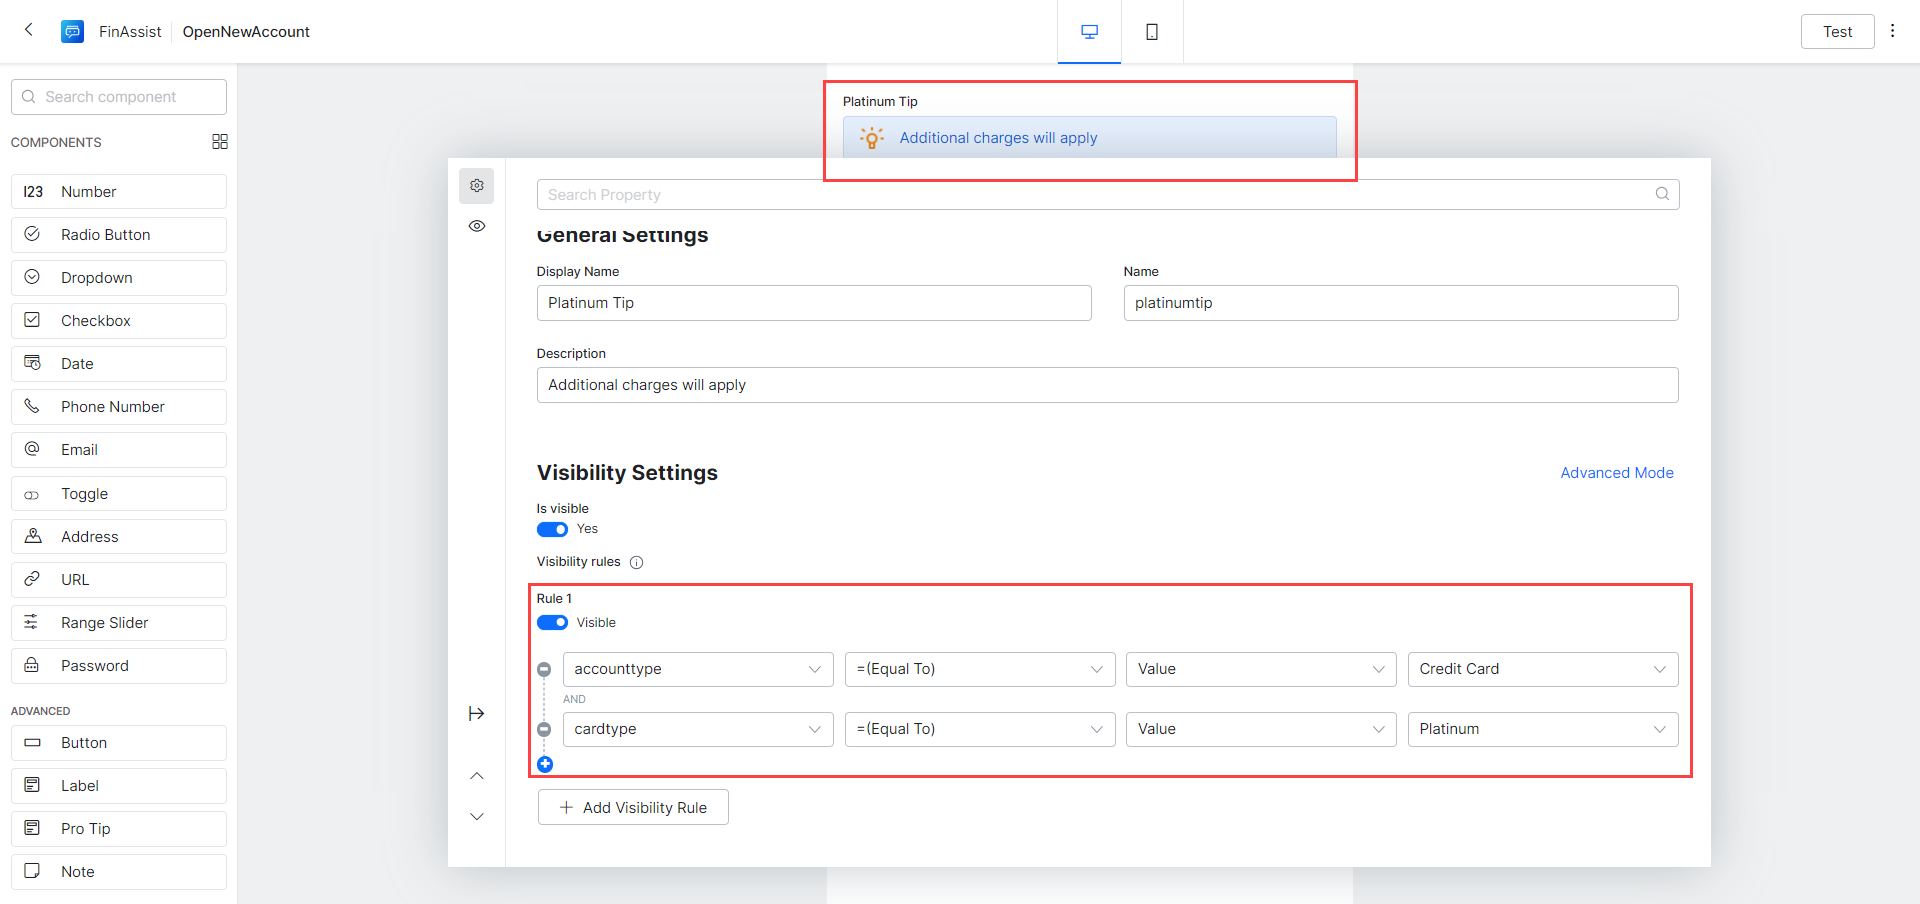Image resolution: width=1920 pixels, height=904 pixels.
Task: Turn off the Is visible toggle
Action: point(552,529)
